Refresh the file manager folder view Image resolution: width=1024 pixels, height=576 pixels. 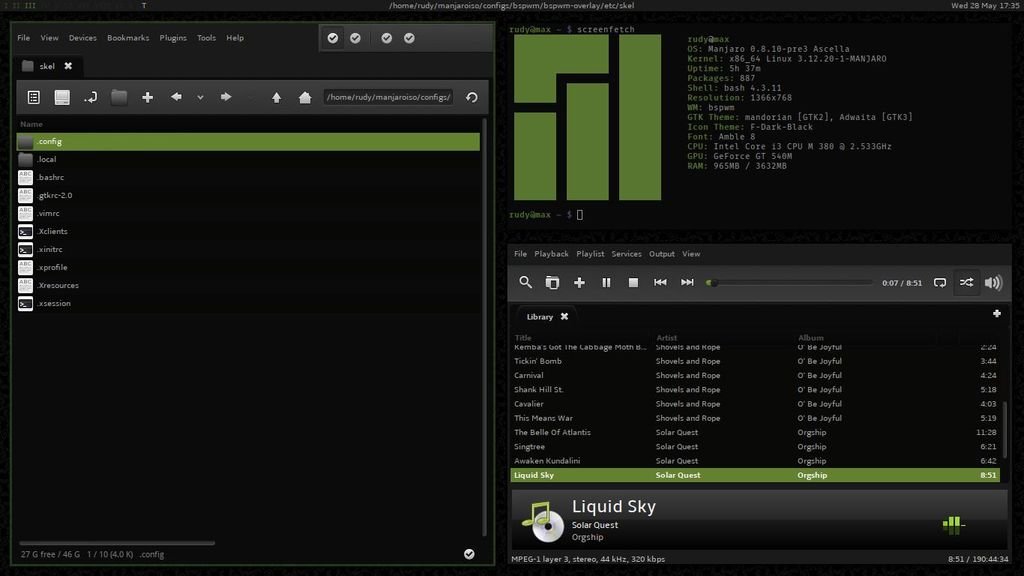(x=471, y=97)
